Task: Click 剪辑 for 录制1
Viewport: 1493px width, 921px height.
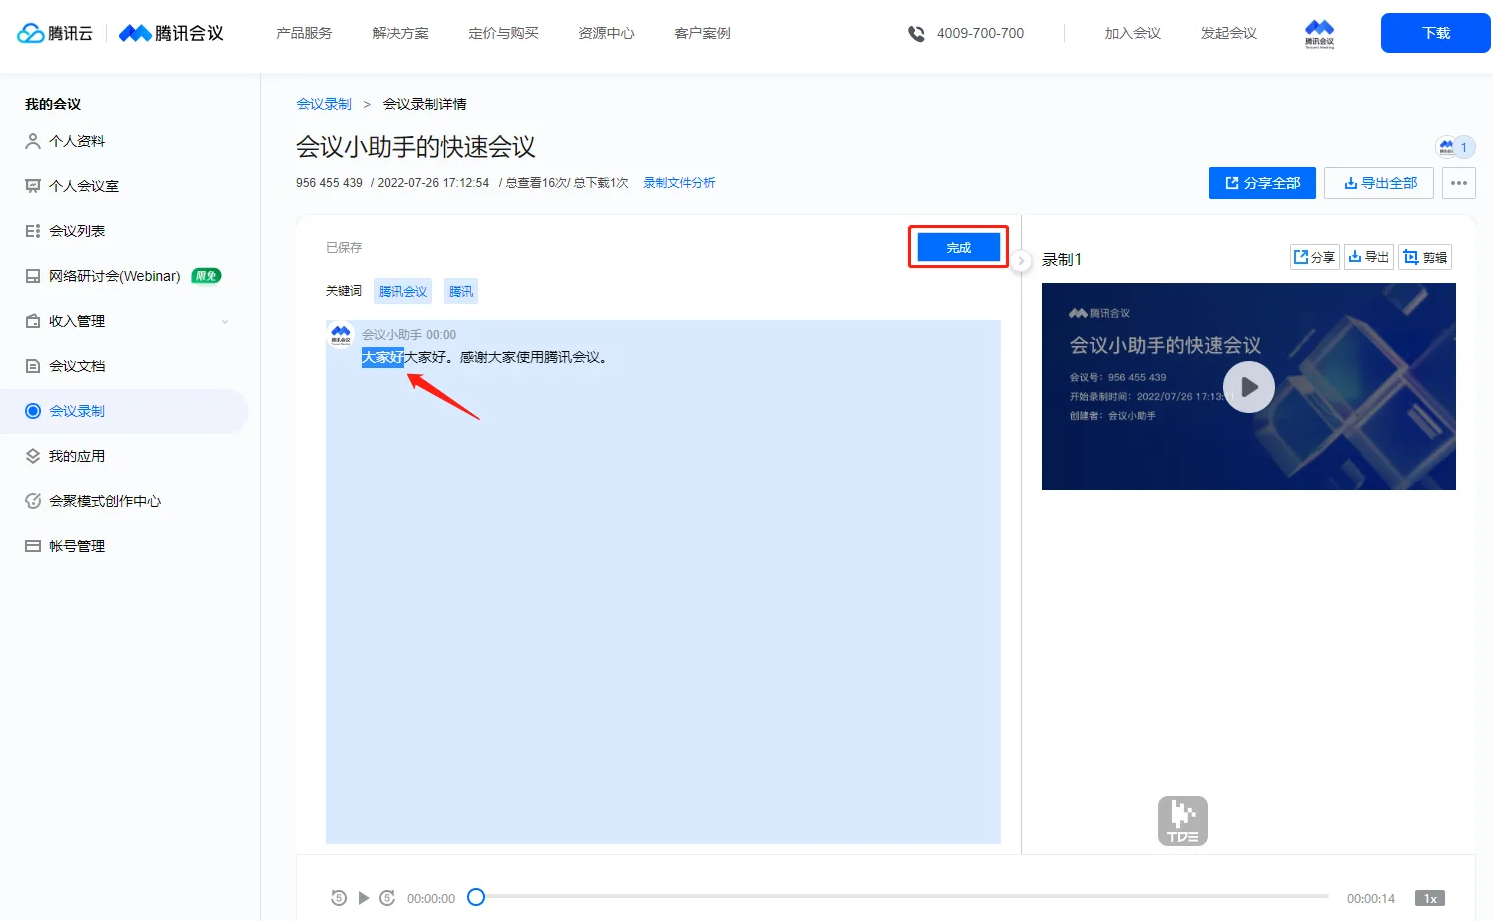Action: coord(1425,257)
